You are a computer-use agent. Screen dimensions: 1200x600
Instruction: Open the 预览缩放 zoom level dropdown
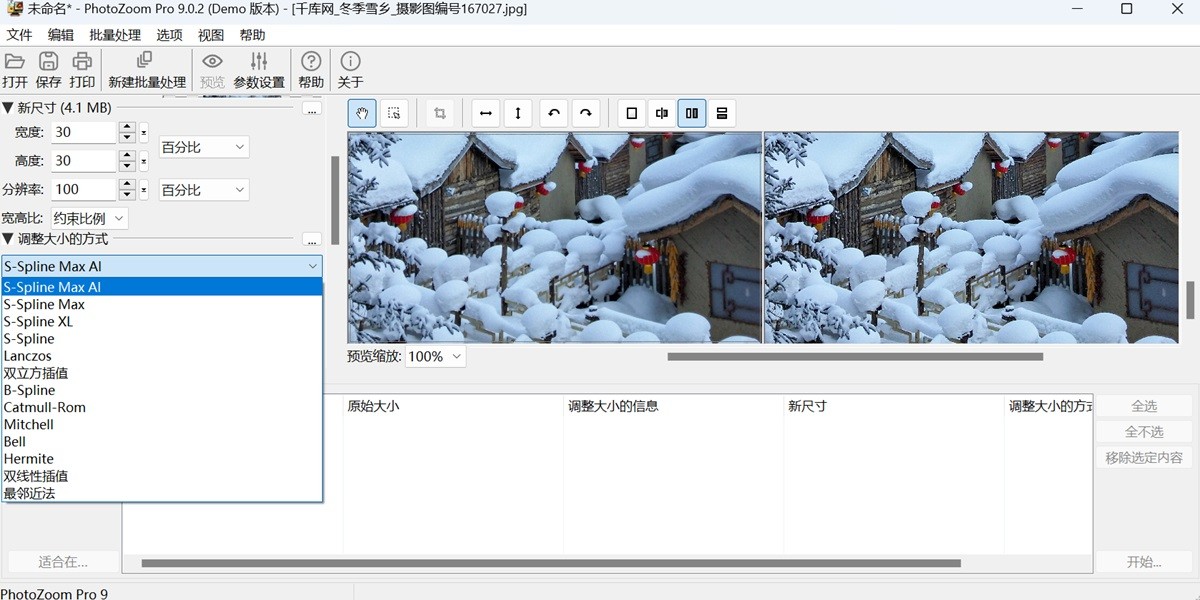pyautogui.click(x=434, y=356)
